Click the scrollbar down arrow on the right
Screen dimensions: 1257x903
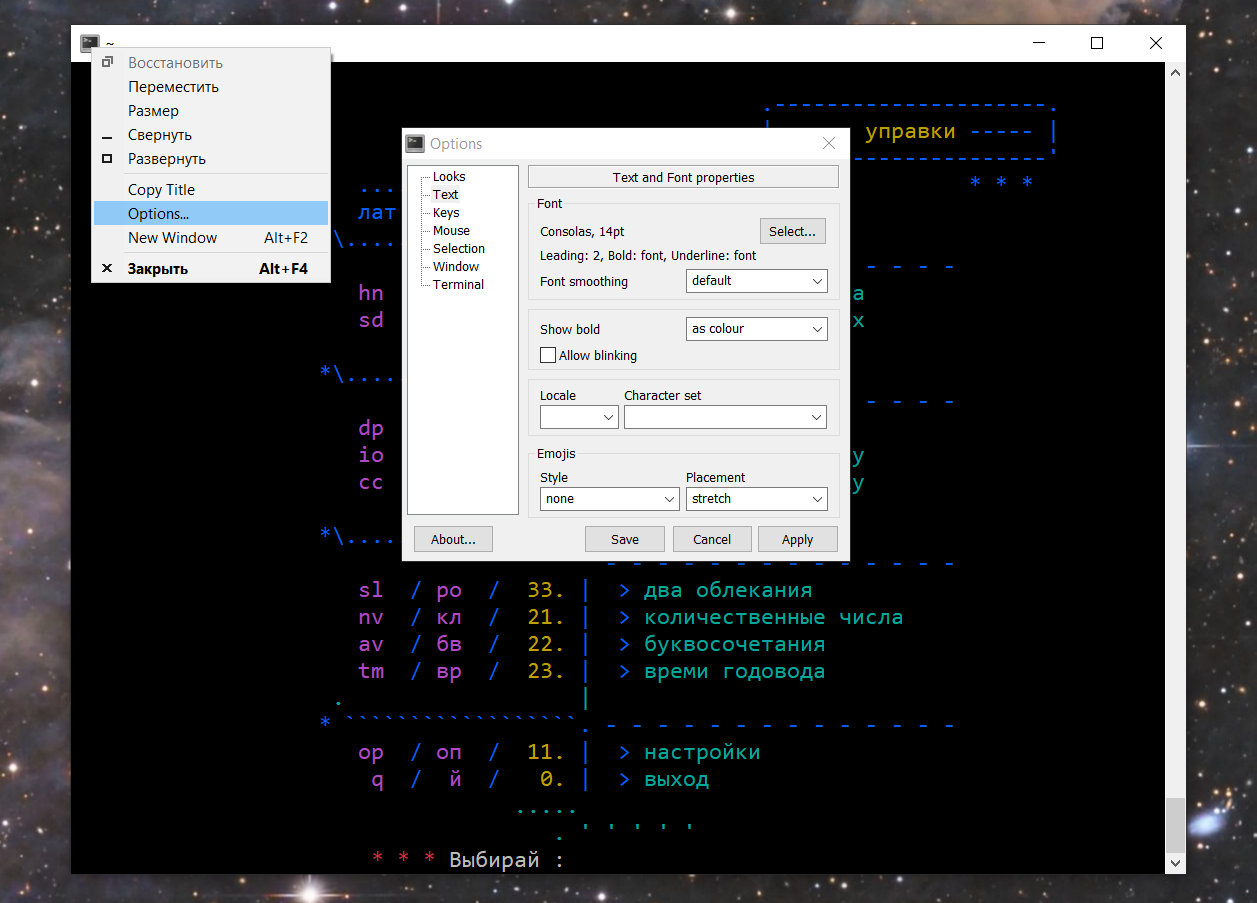point(1175,861)
